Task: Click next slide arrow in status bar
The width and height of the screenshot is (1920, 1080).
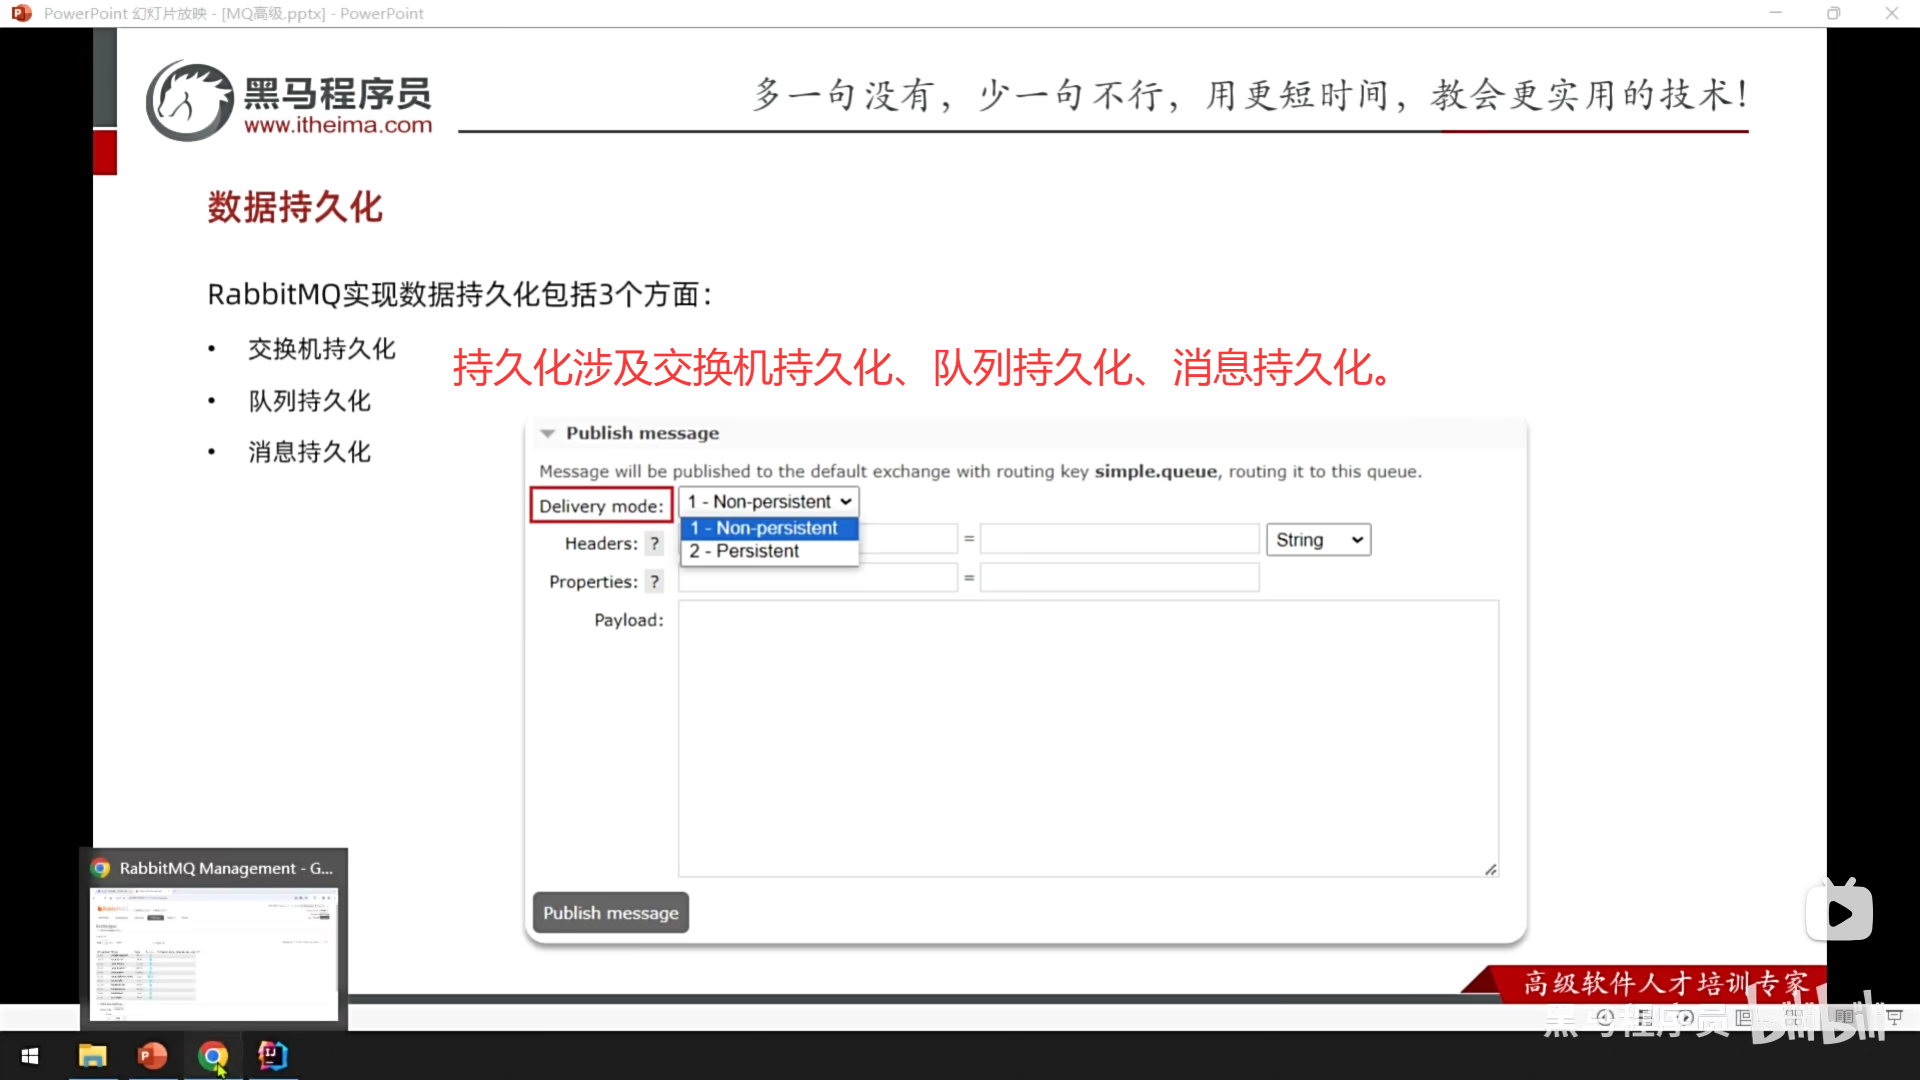Action: pyautogui.click(x=1685, y=1017)
